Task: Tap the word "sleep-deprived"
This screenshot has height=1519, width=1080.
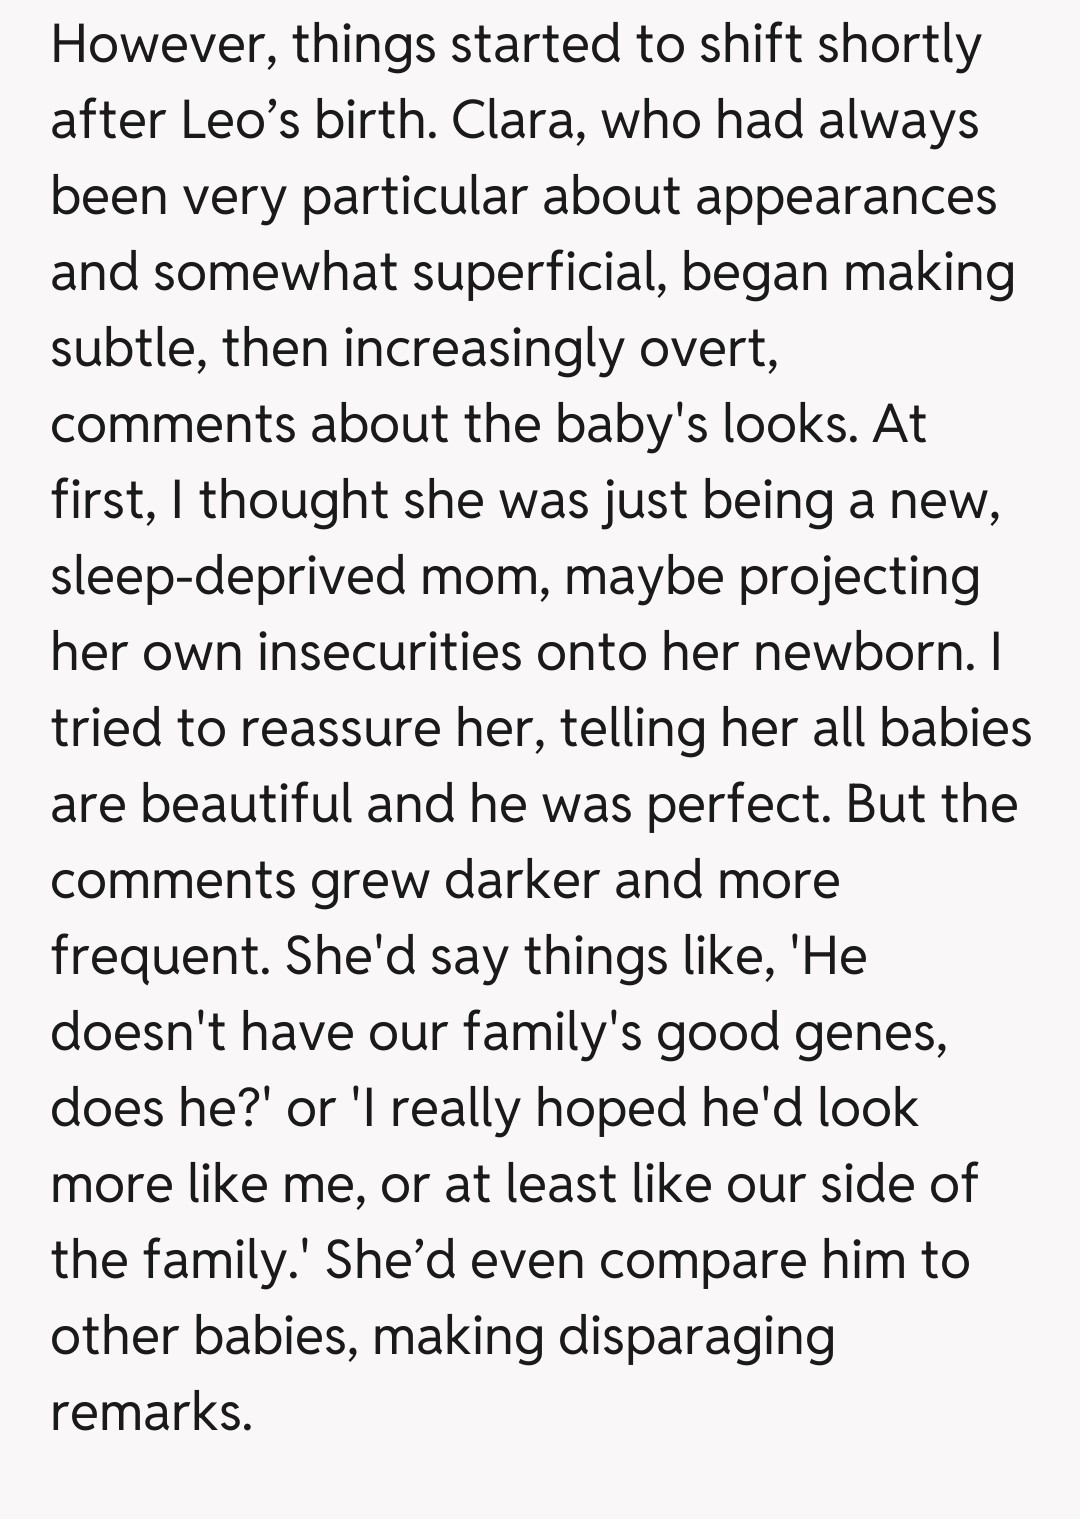Action: tap(227, 577)
